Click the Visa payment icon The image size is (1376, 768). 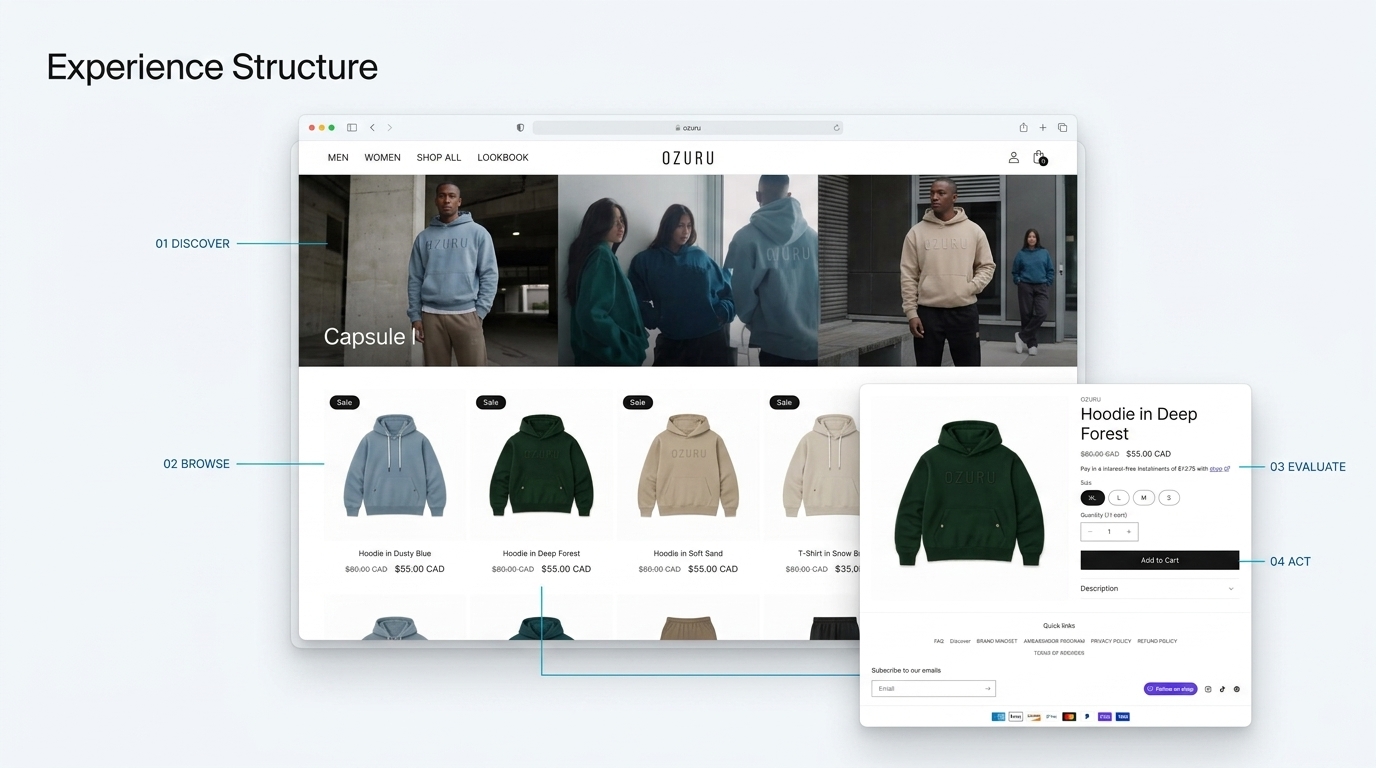[x=1123, y=717]
